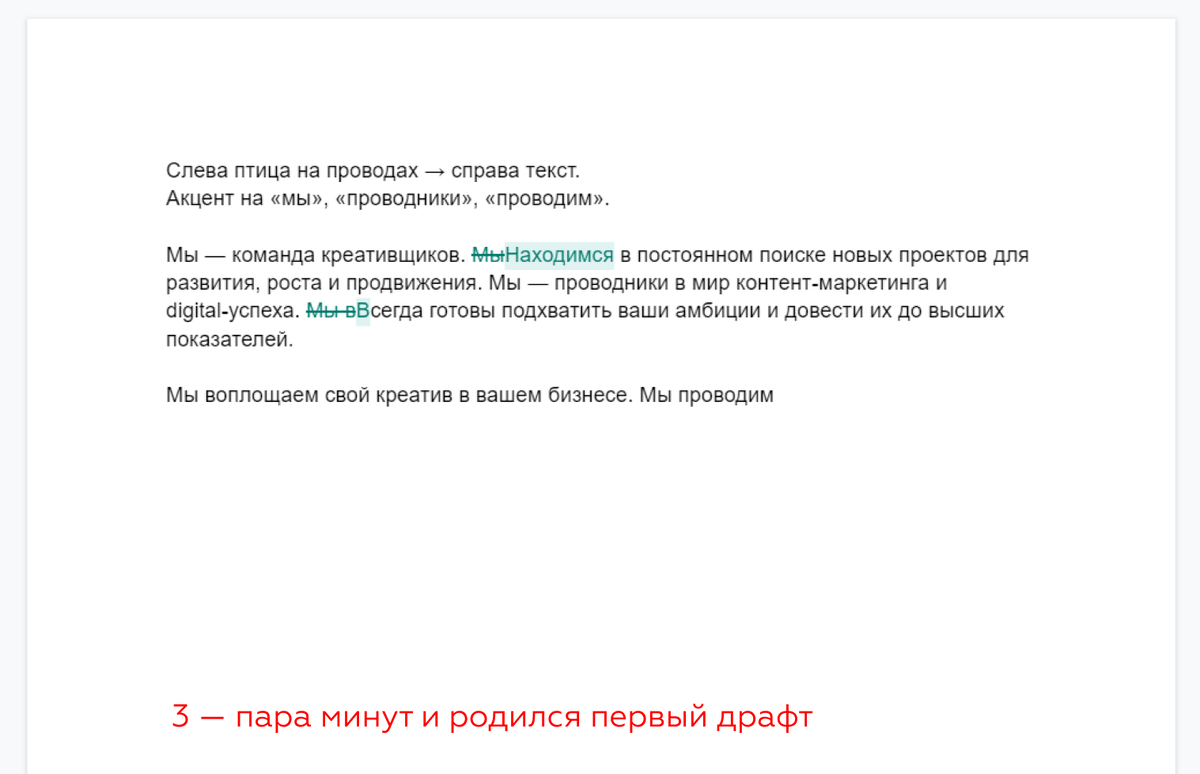Click the sentence "Мы воплощаем свой креатив в вашем бизнесе."

click(x=400, y=395)
